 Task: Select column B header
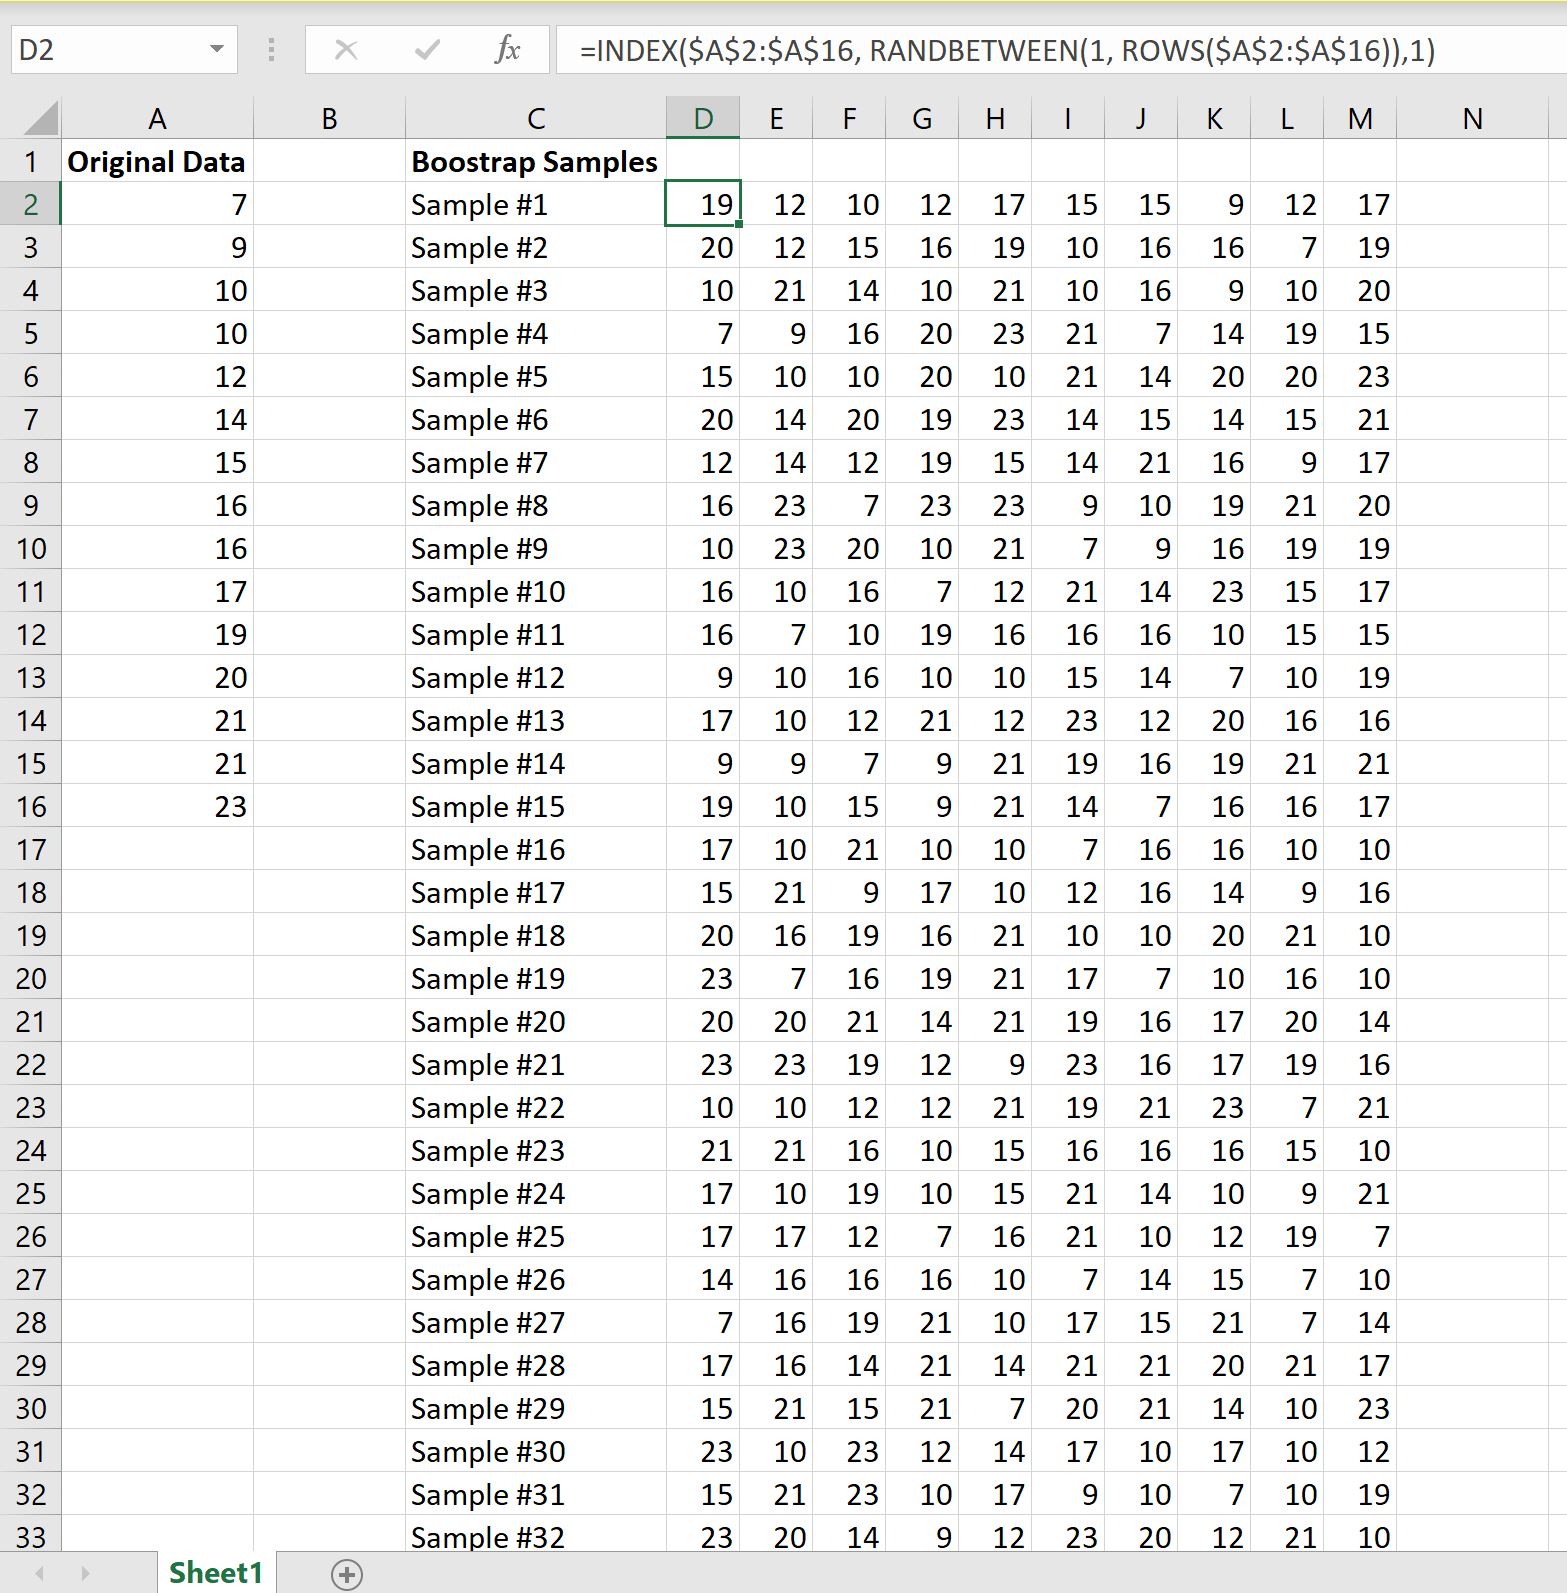pyautogui.click(x=329, y=118)
